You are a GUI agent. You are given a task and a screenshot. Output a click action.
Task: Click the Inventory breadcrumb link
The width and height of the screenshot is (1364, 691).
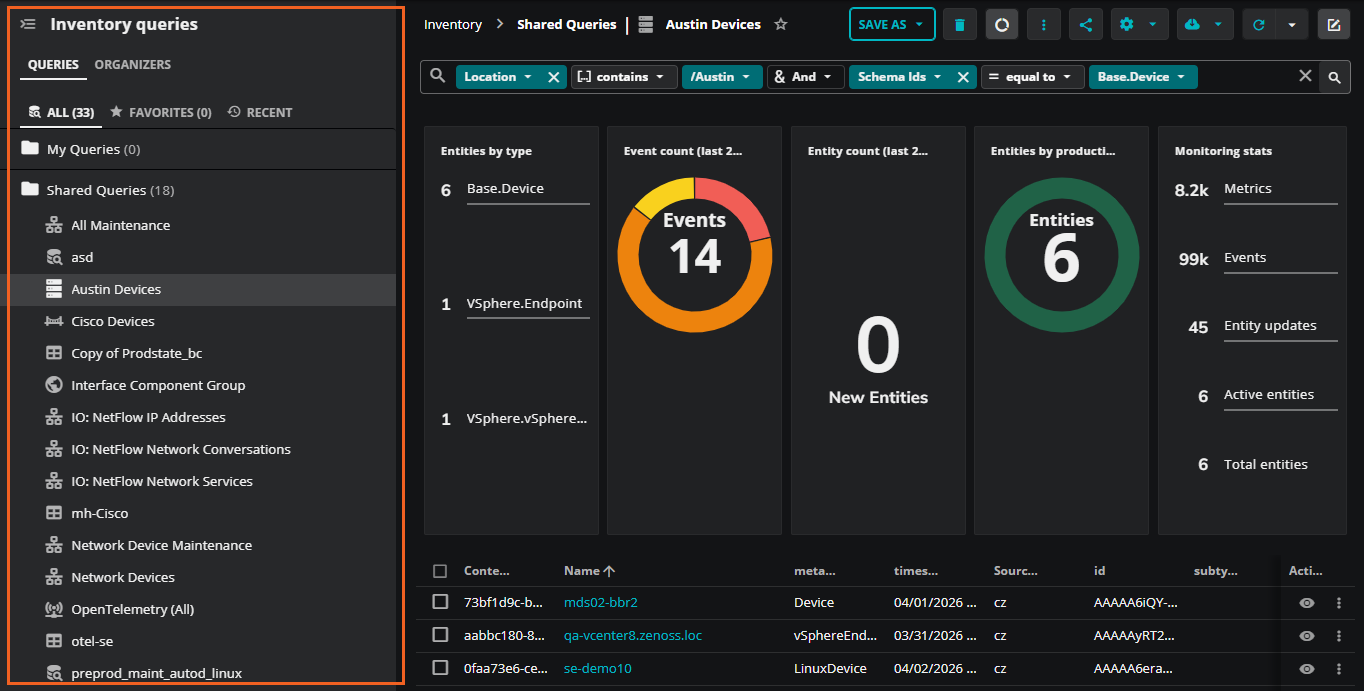[x=453, y=25]
